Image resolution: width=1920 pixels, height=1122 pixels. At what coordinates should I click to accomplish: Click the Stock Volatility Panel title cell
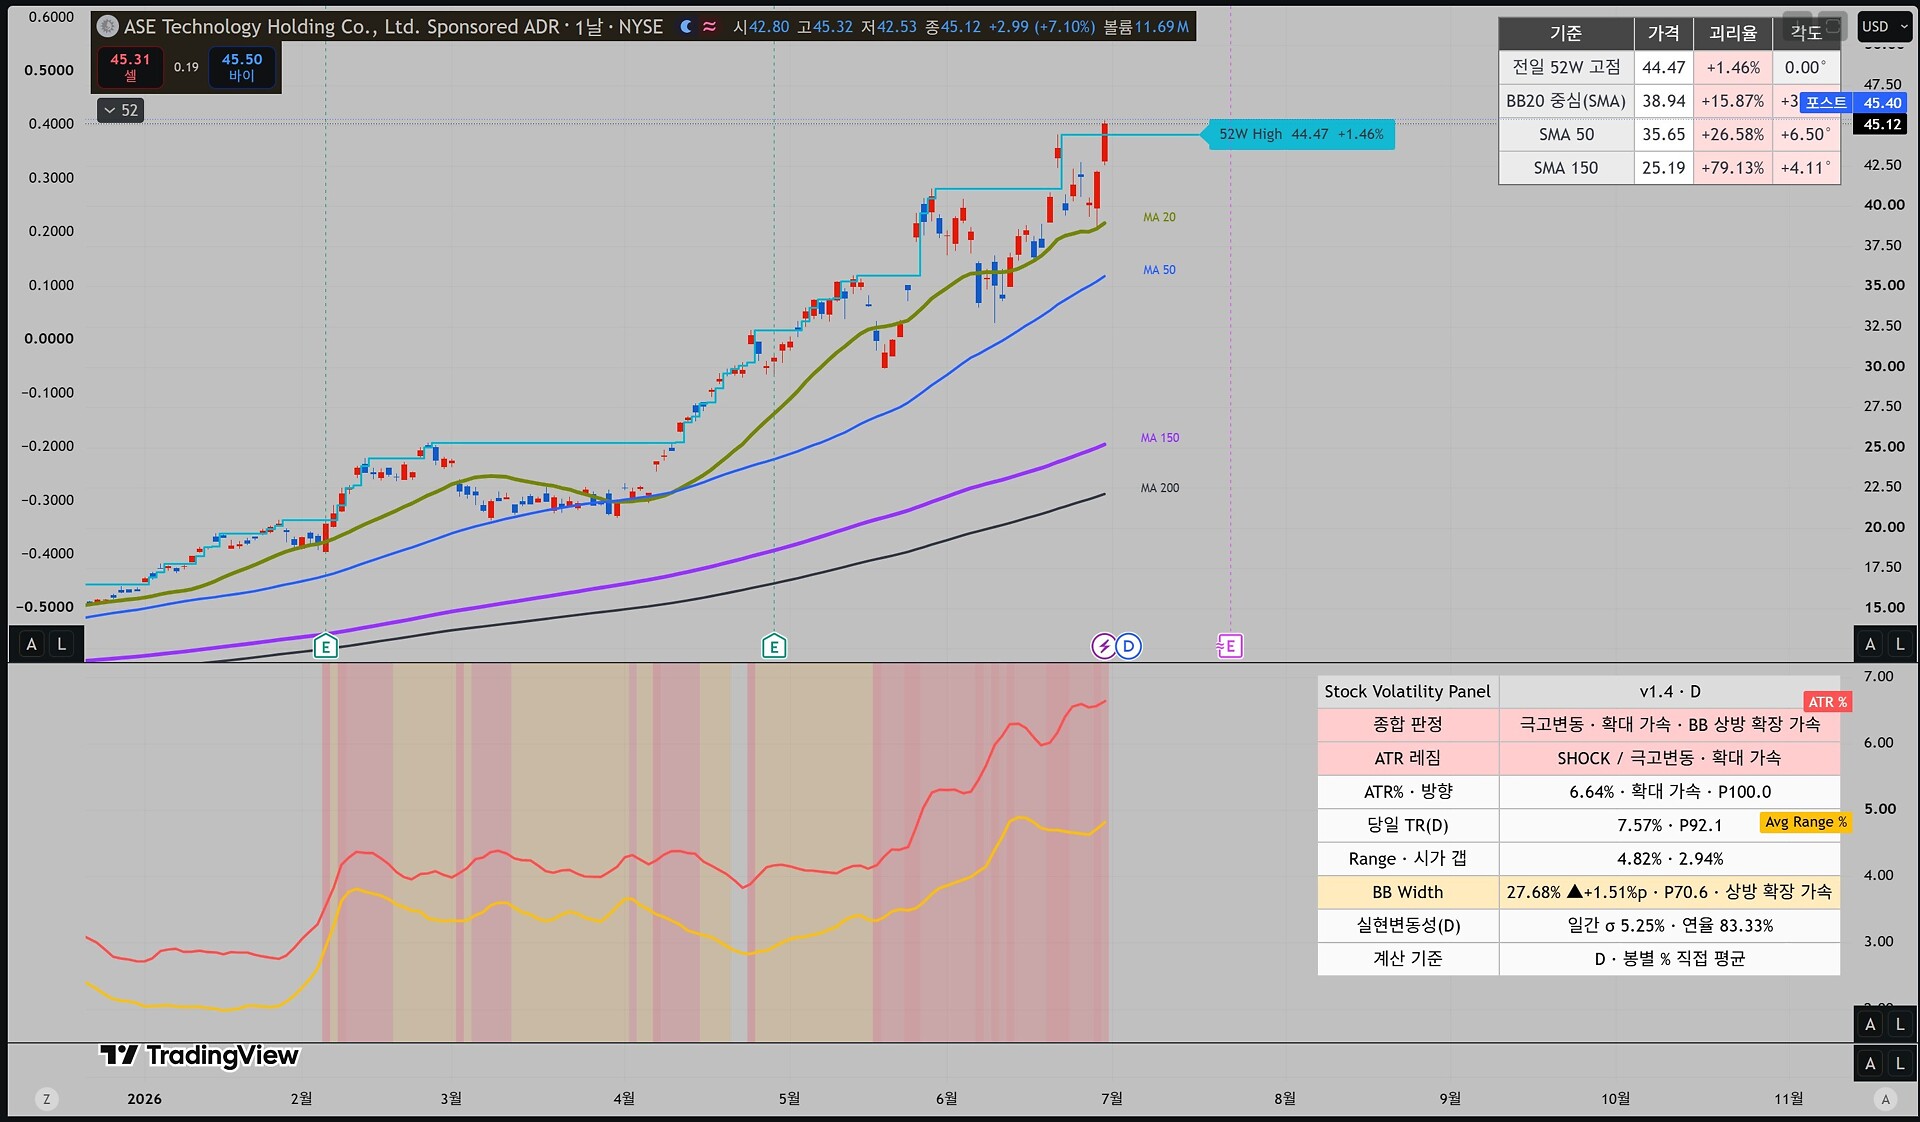[1408, 691]
